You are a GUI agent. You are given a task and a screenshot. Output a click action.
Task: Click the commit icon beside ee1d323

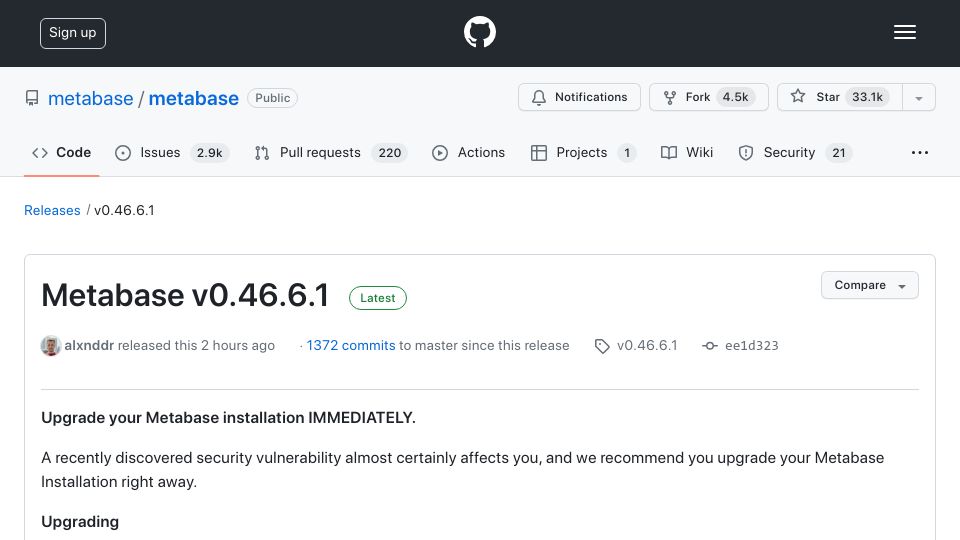(710, 346)
